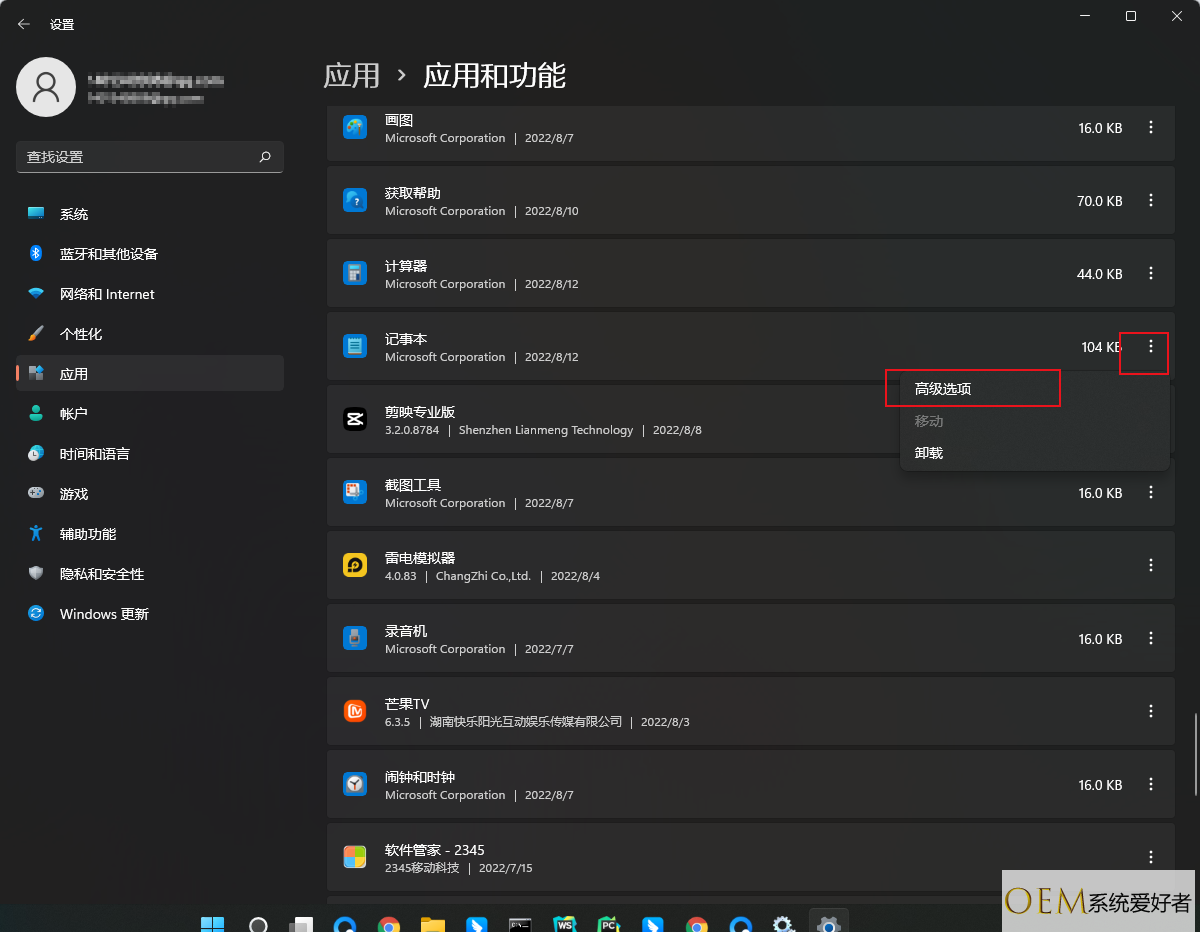Click the search magnifier in 查找设置
The width and height of the screenshot is (1200, 932).
pyautogui.click(x=265, y=157)
